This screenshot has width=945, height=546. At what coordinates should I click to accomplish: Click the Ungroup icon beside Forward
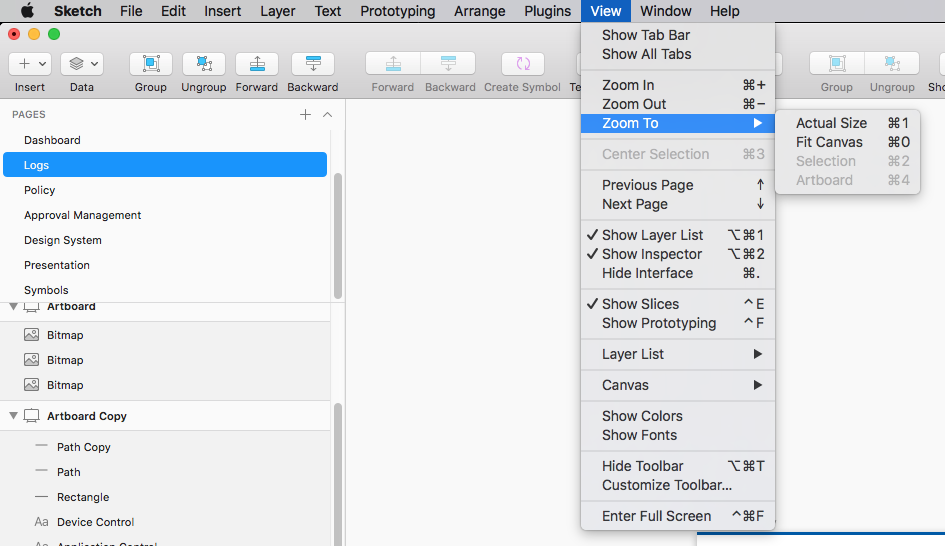[204, 63]
